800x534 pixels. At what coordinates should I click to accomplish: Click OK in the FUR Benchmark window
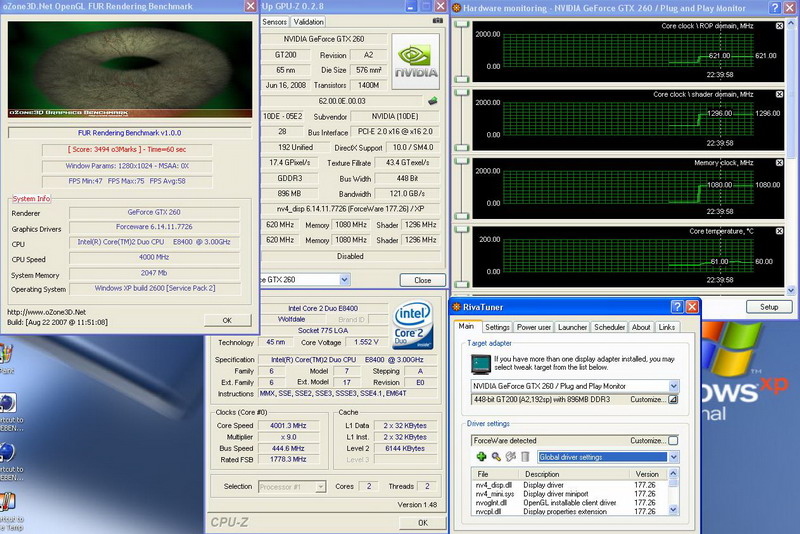pyautogui.click(x=227, y=320)
